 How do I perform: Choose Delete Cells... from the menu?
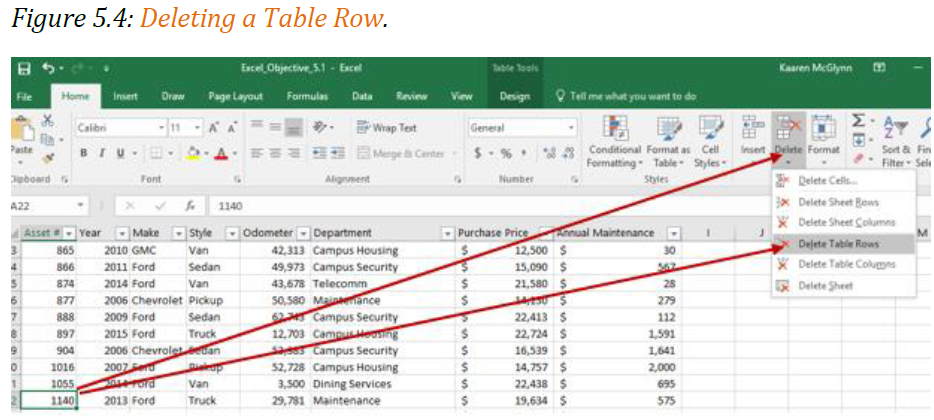843,181
